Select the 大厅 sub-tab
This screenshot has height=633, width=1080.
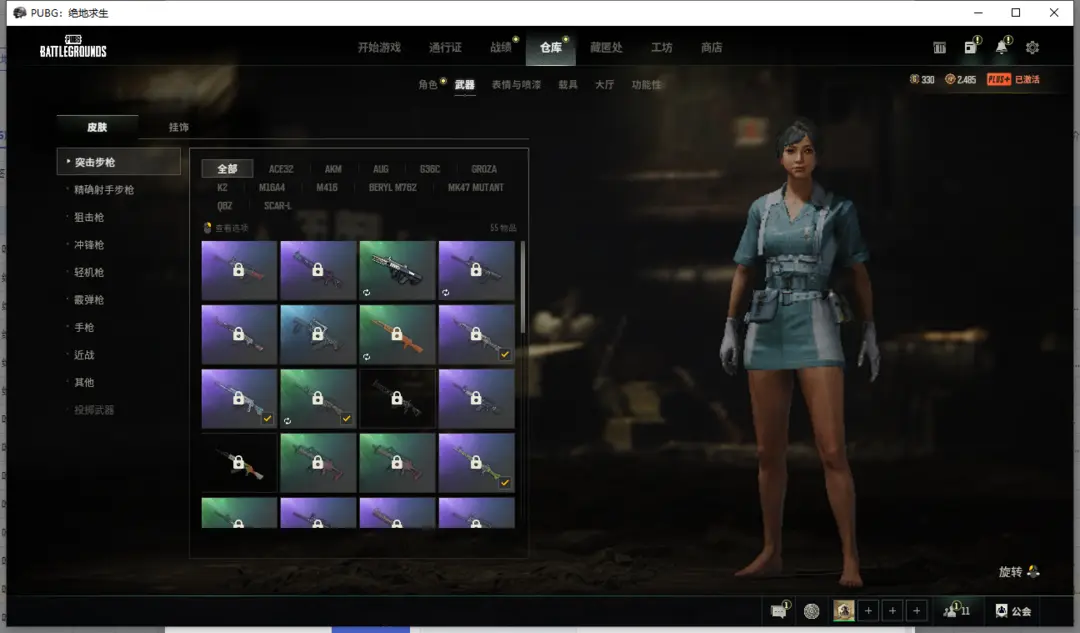[604, 85]
